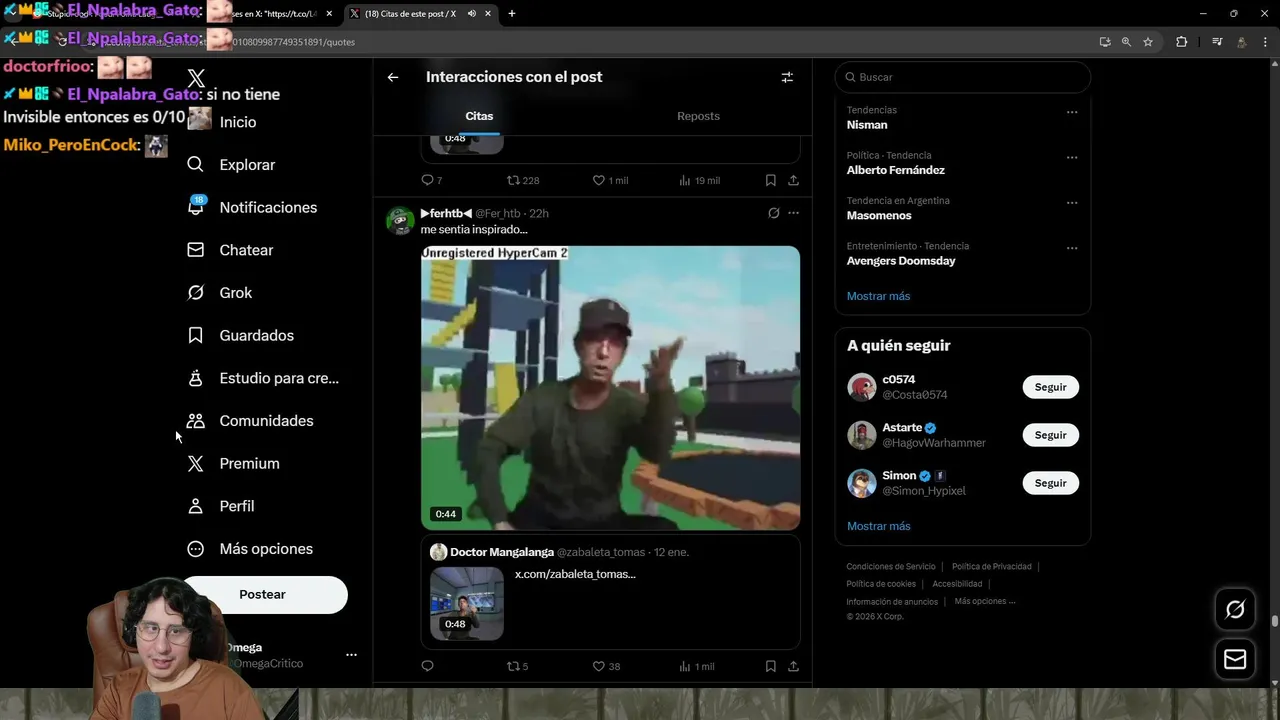Click the Buscar search field
The width and height of the screenshot is (1280, 720).
[x=962, y=77]
